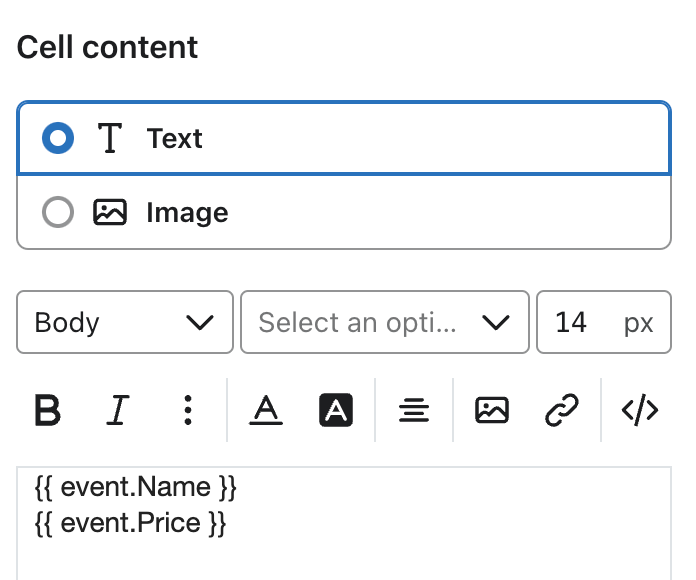Open the text background highlight color
Image resolution: width=696 pixels, height=580 pixels.
pos(337,410)
